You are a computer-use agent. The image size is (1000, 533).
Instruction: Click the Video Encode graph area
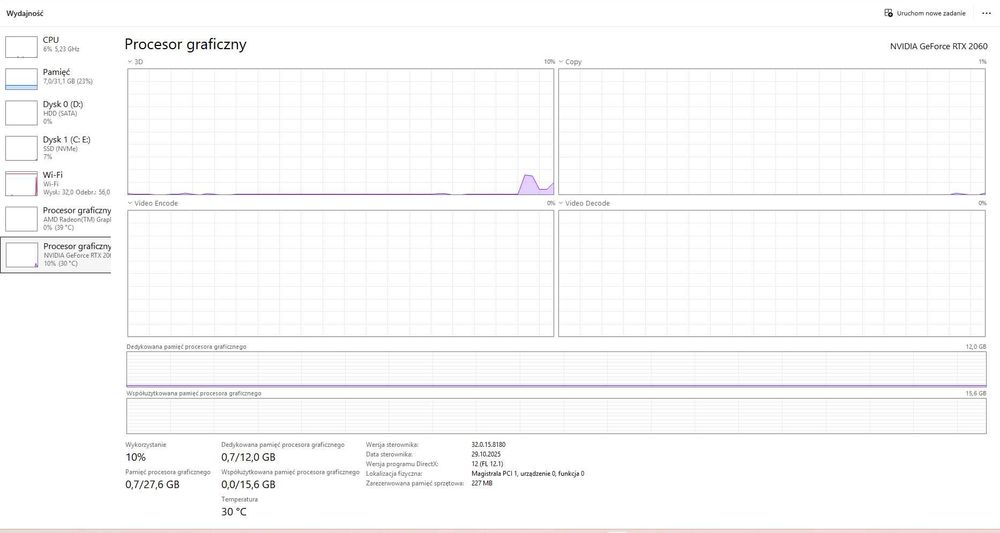[341, 273]
